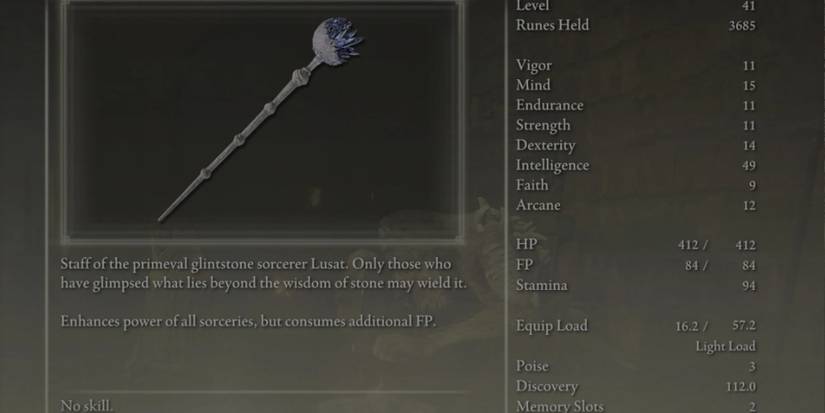Viewport: 825px width, 413px height.
Task: Select the Endurance stat label
Action: pos(549,105)
